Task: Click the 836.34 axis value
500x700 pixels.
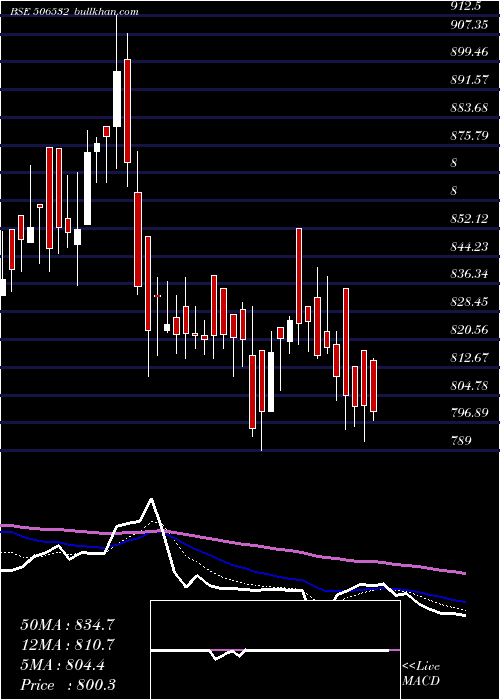Action: [470, 274]
